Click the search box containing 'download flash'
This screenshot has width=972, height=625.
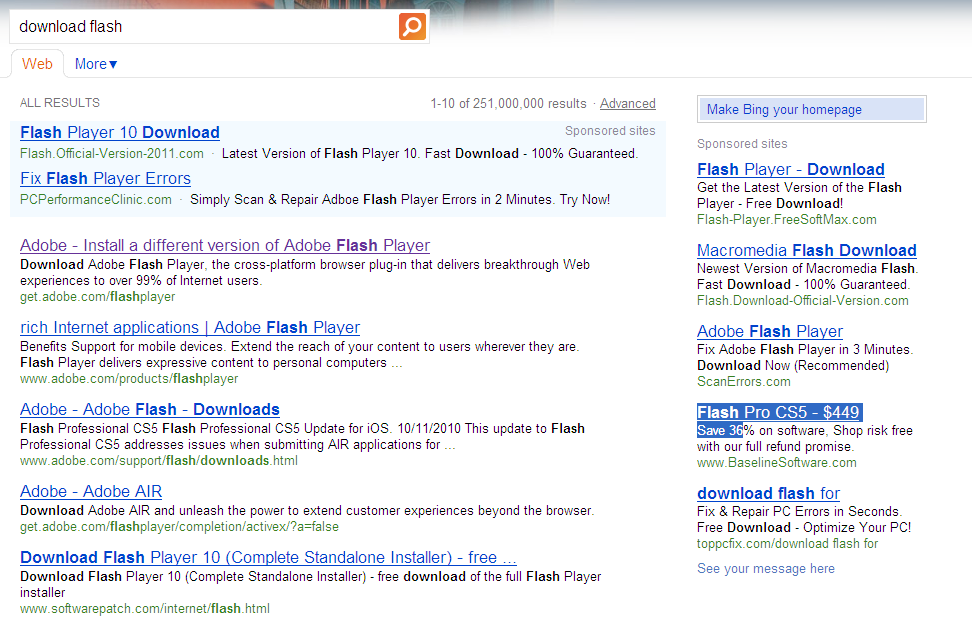[x=205, y=27]
